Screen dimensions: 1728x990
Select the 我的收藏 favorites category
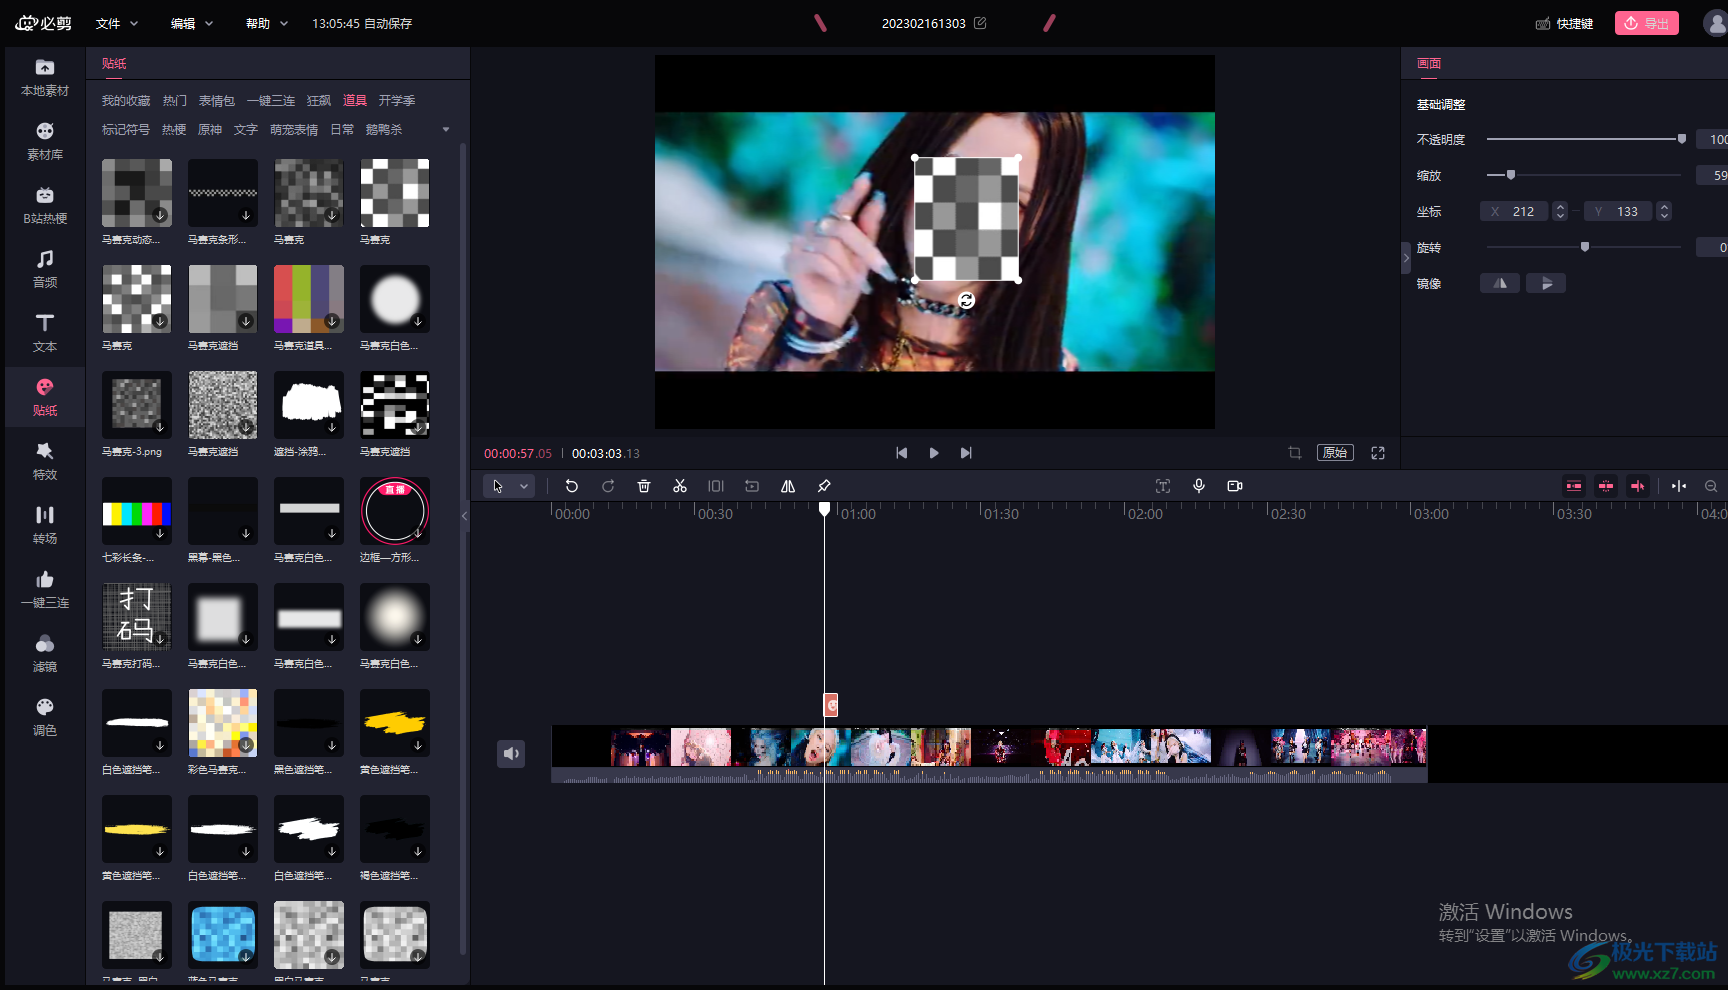(126, 101)
